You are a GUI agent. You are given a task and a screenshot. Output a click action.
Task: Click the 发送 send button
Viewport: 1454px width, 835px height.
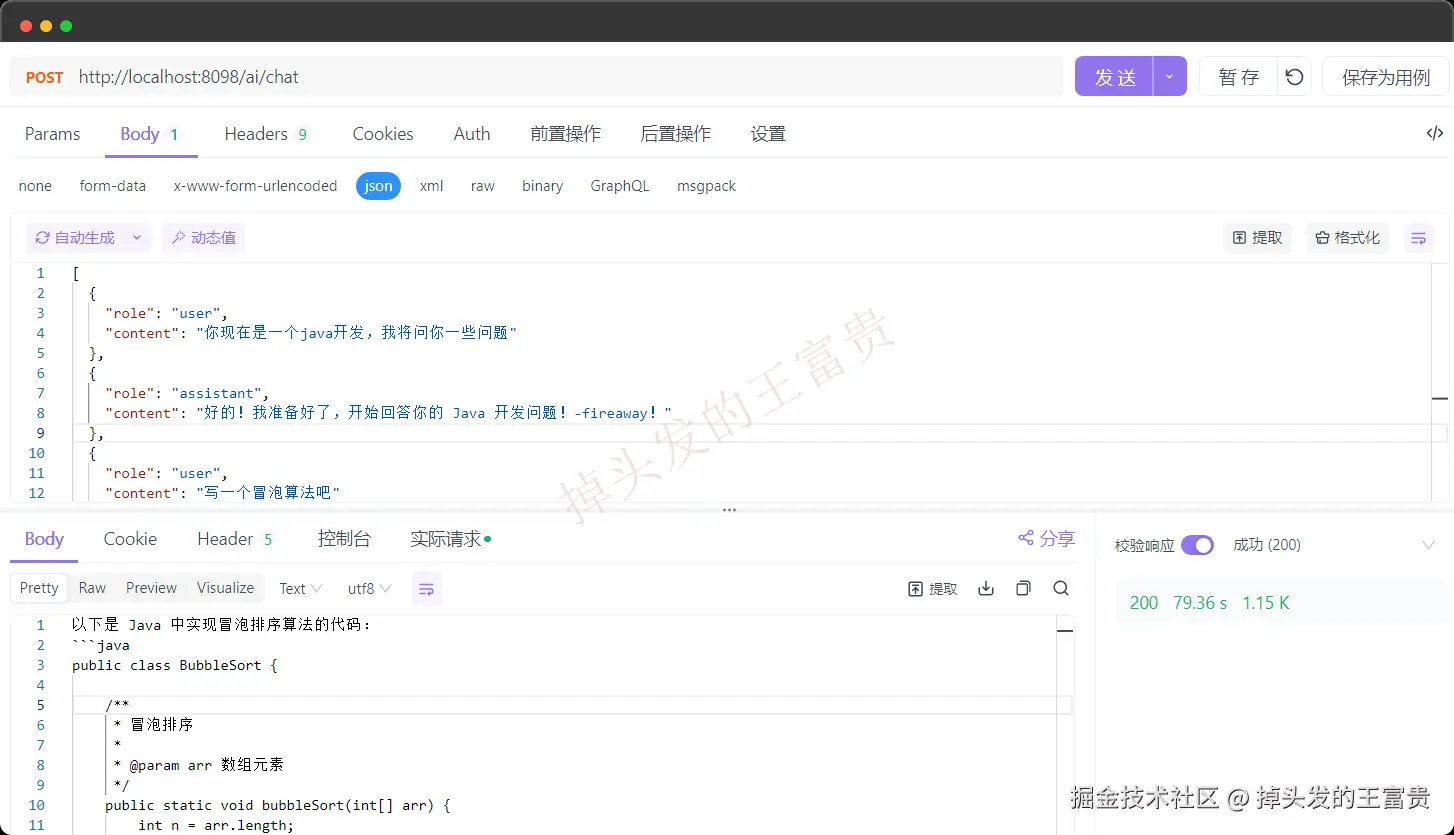point(1115,77)
